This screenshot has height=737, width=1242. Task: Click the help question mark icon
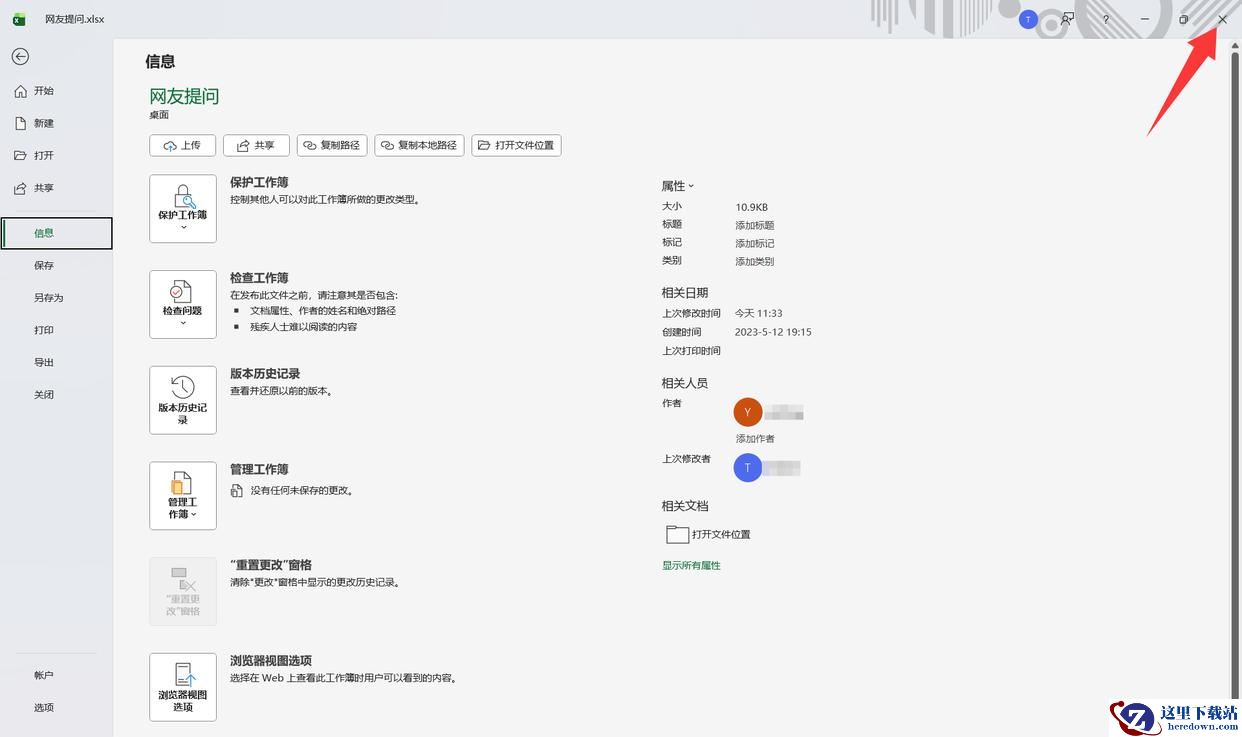(1106, 19)
